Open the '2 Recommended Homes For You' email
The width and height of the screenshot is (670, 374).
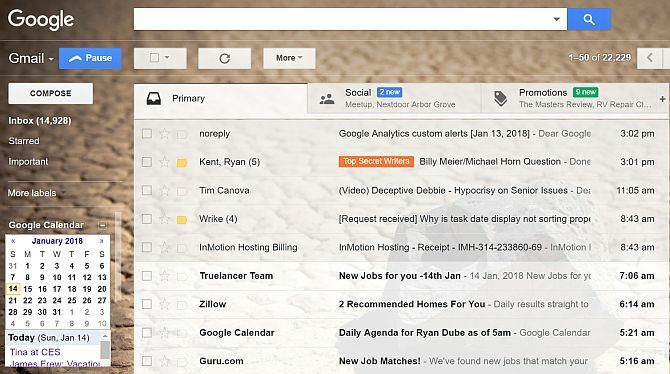tap(412, 304)
